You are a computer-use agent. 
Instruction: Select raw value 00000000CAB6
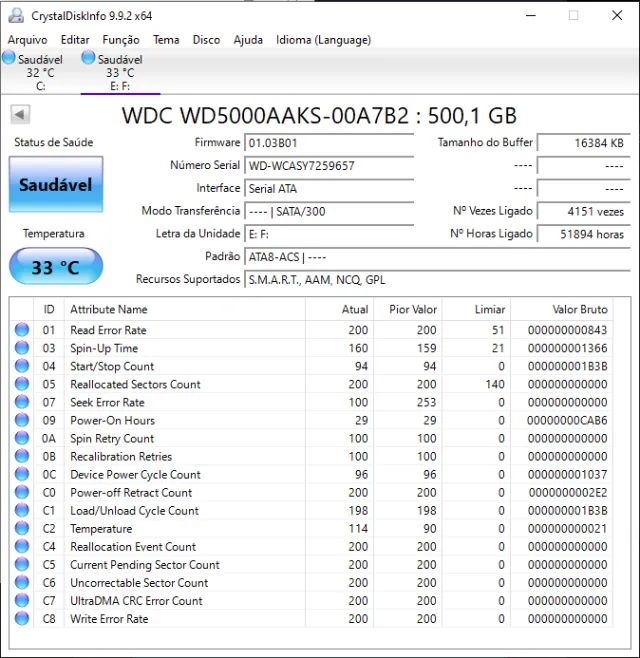point(567,420)
